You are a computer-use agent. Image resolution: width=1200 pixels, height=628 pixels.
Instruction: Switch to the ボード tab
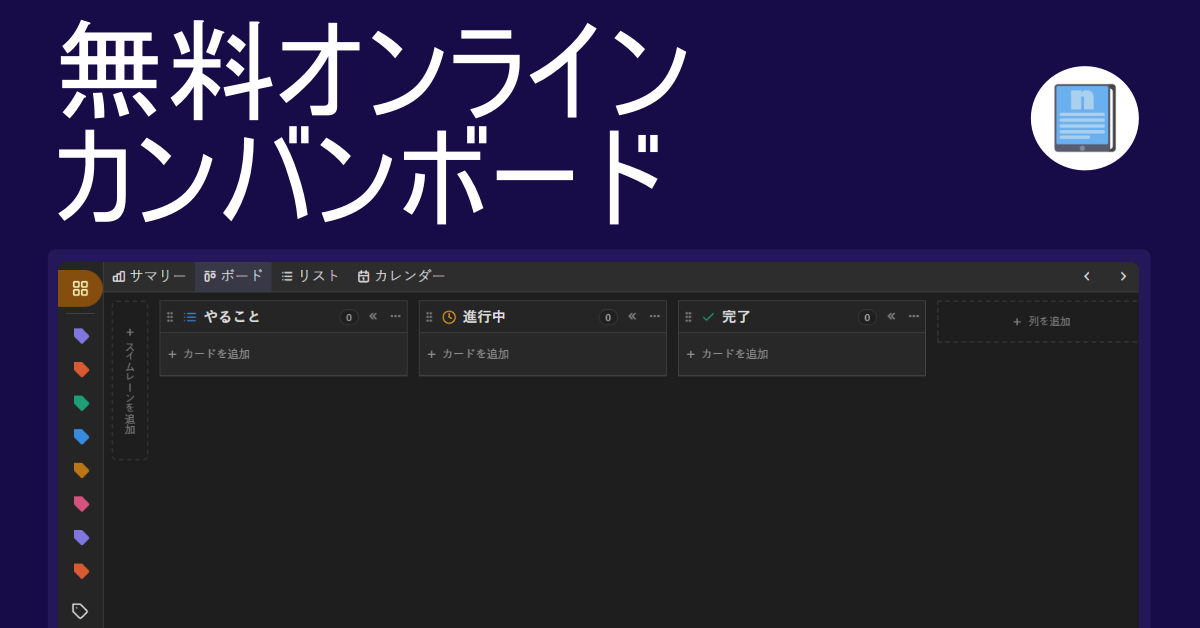(233, 276)
